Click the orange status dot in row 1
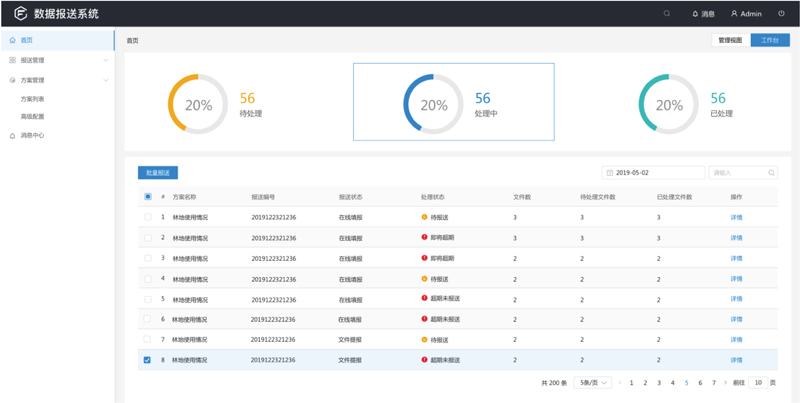The height and width of the screenshot is (403, 800). 424,217
